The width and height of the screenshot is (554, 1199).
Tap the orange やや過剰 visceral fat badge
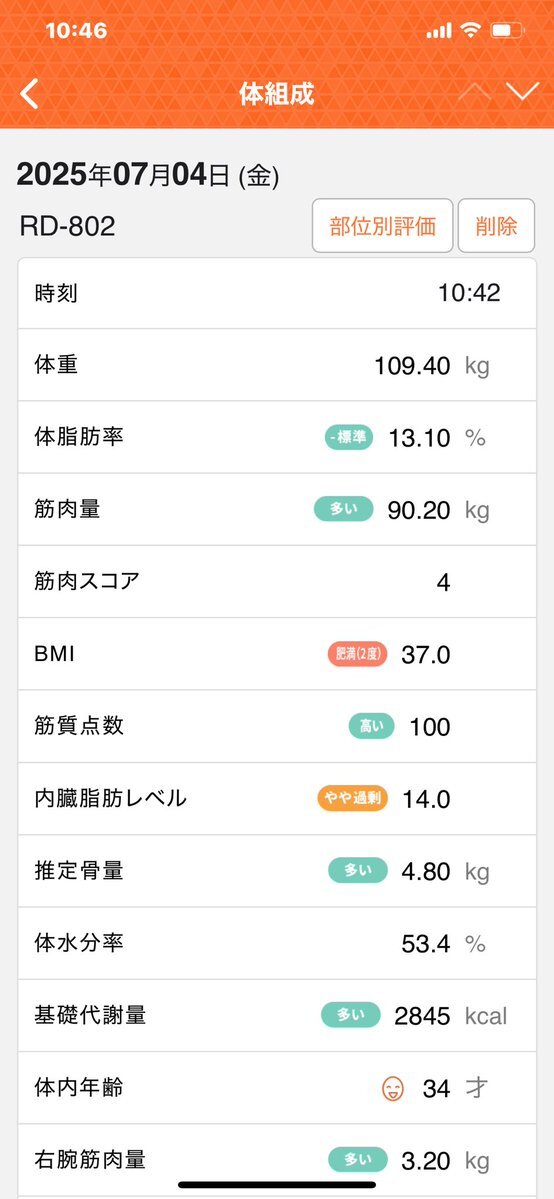pyautogui.click(x=353, y=799)
